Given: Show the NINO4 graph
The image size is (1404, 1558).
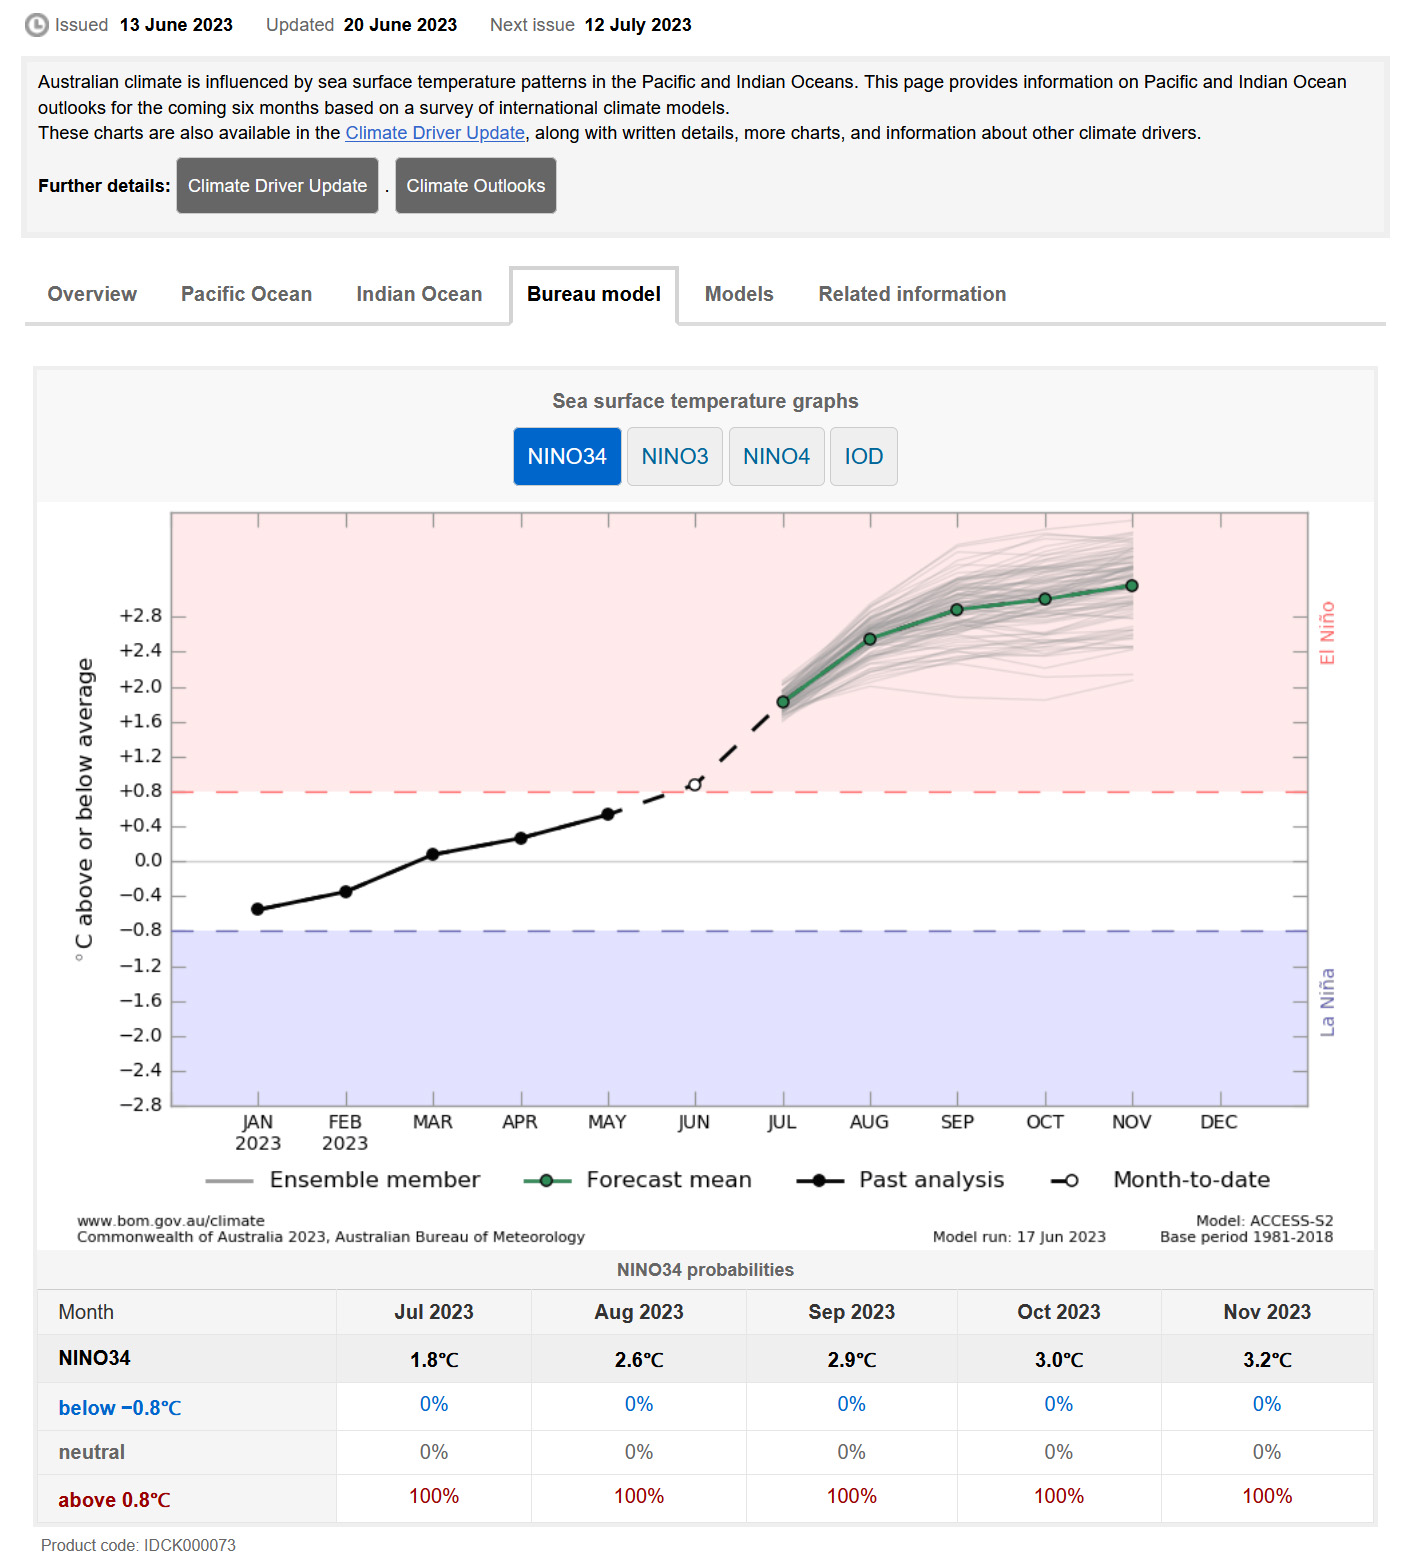Looking at the screenshot, I should tap(777, 457).
